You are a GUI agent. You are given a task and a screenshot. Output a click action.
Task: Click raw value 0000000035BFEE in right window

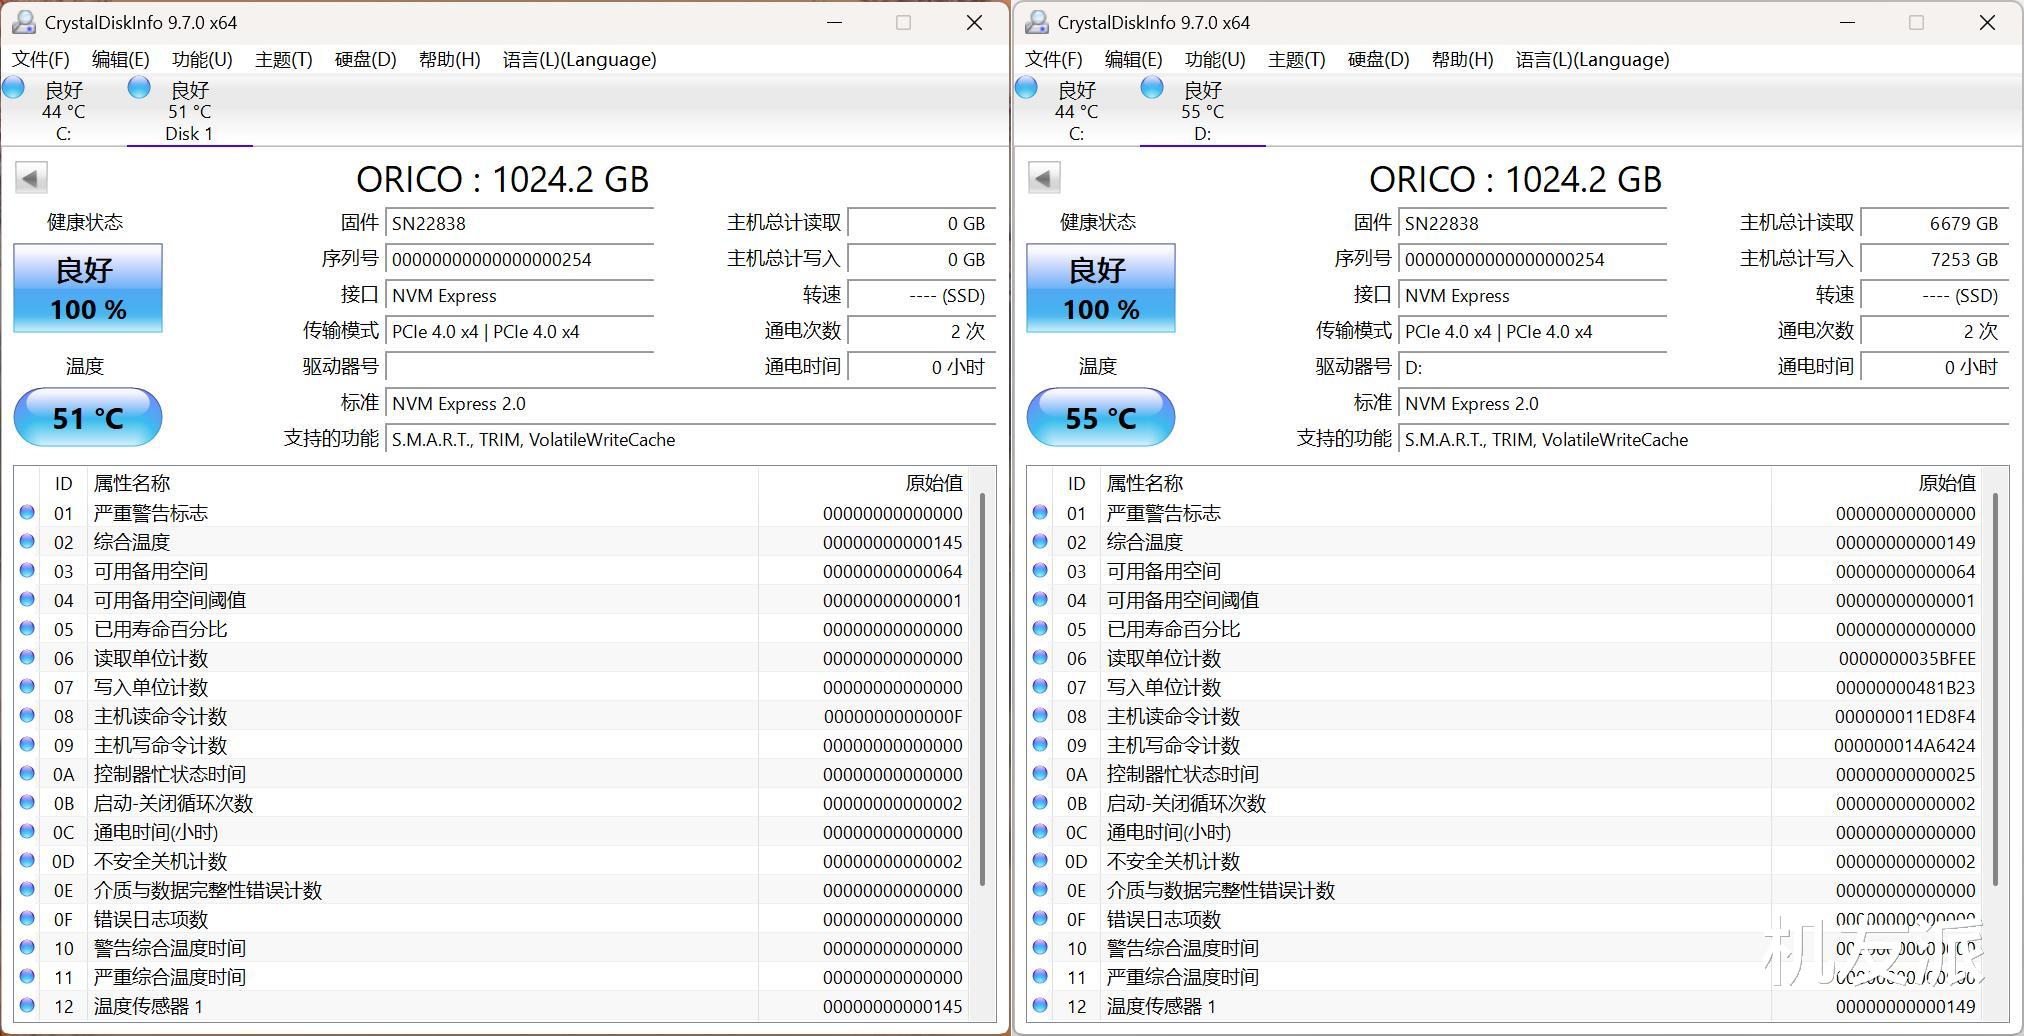1907,658
